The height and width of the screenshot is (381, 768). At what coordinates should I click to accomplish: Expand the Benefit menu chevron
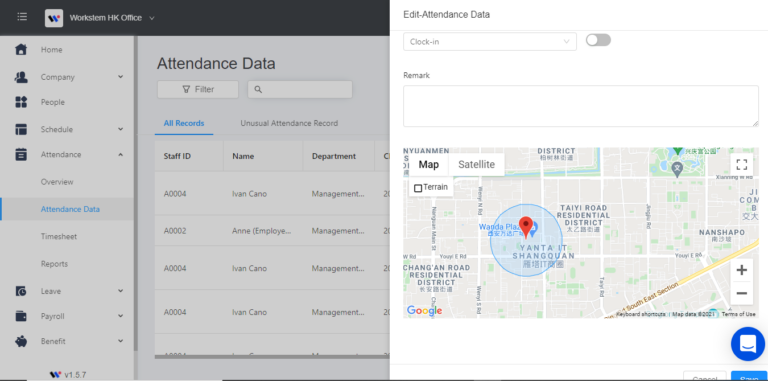tap(120, 341)
